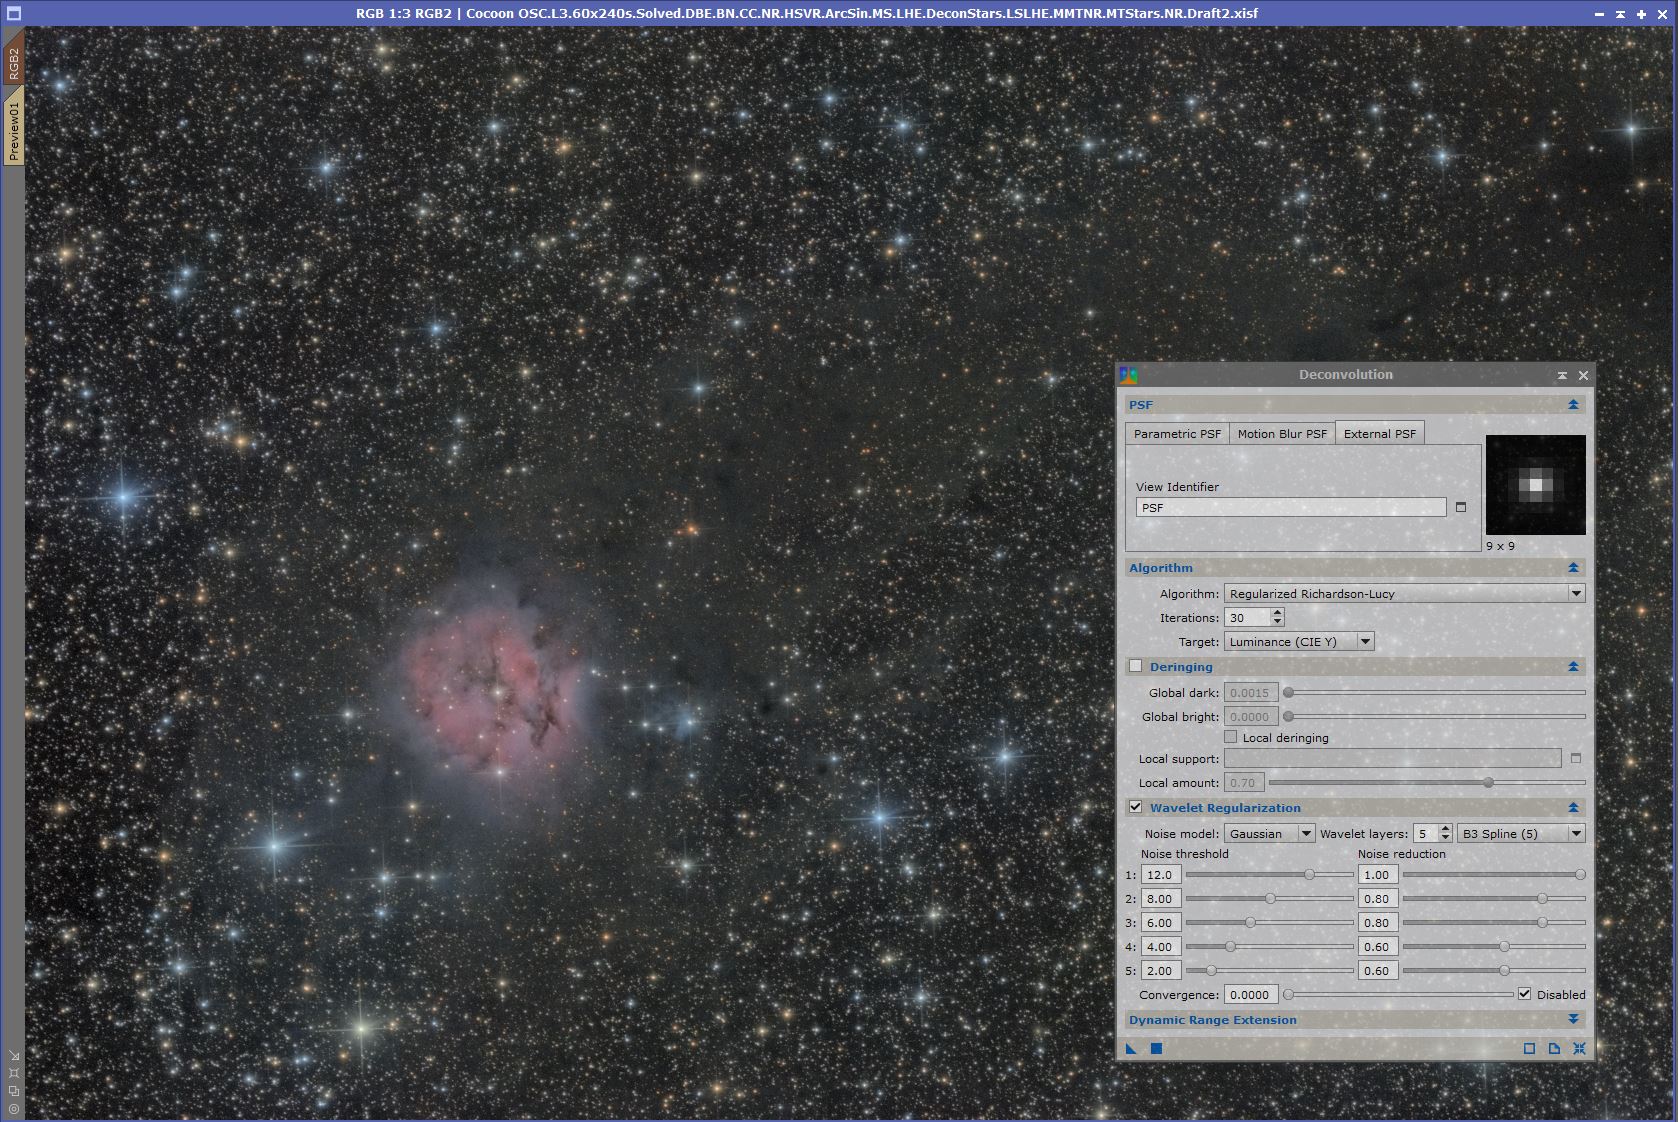Uncheck the Convergence Disabled checkbox
This screenshot has width=1678, height=1122.
pos(1524,994)
